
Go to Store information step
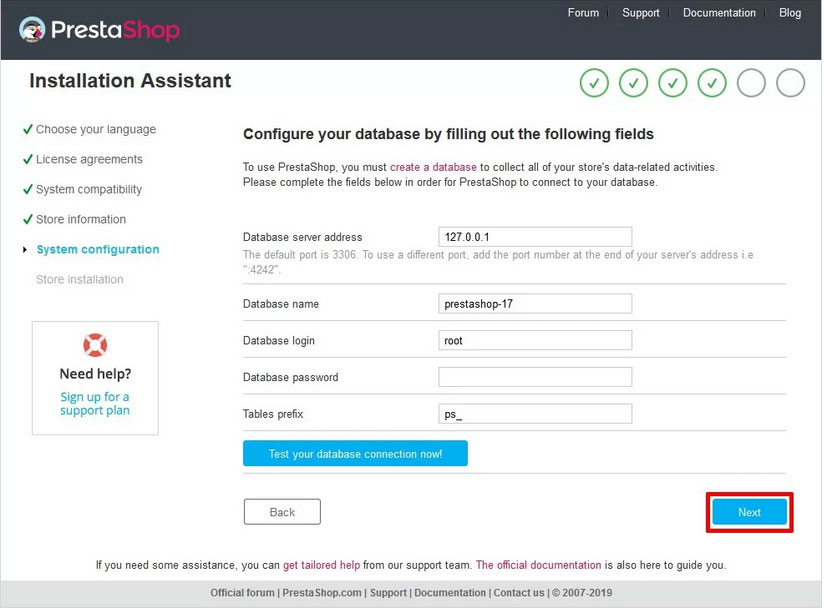click(x=81, y=219)
